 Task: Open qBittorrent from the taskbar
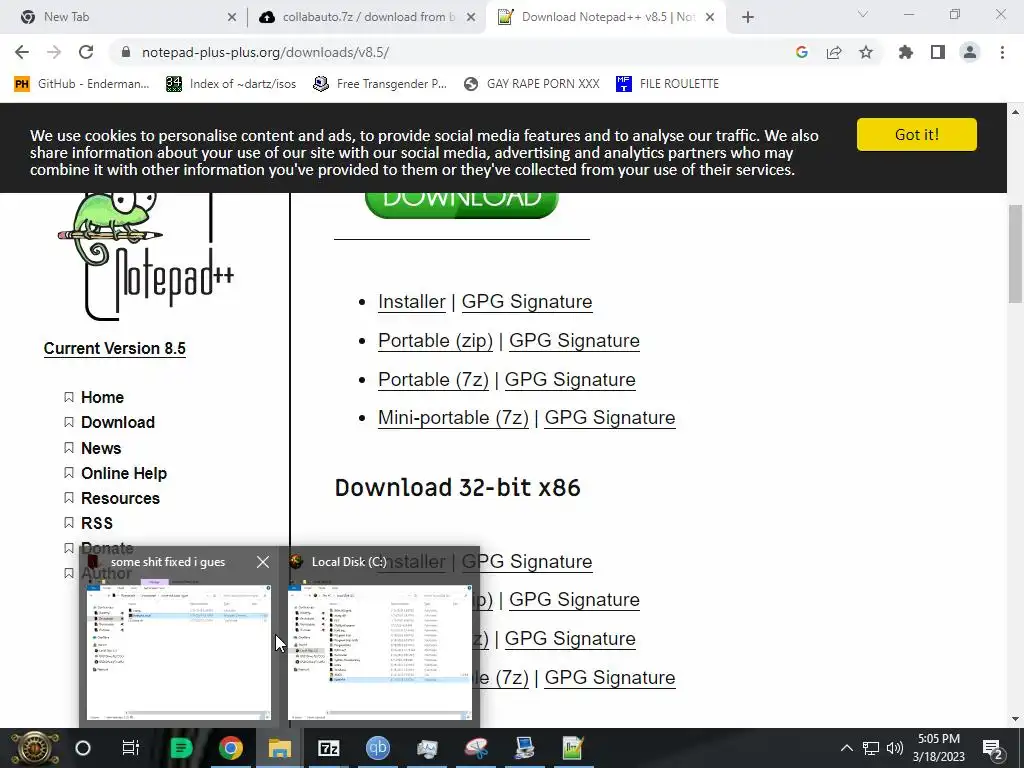(x=377, y=748)
